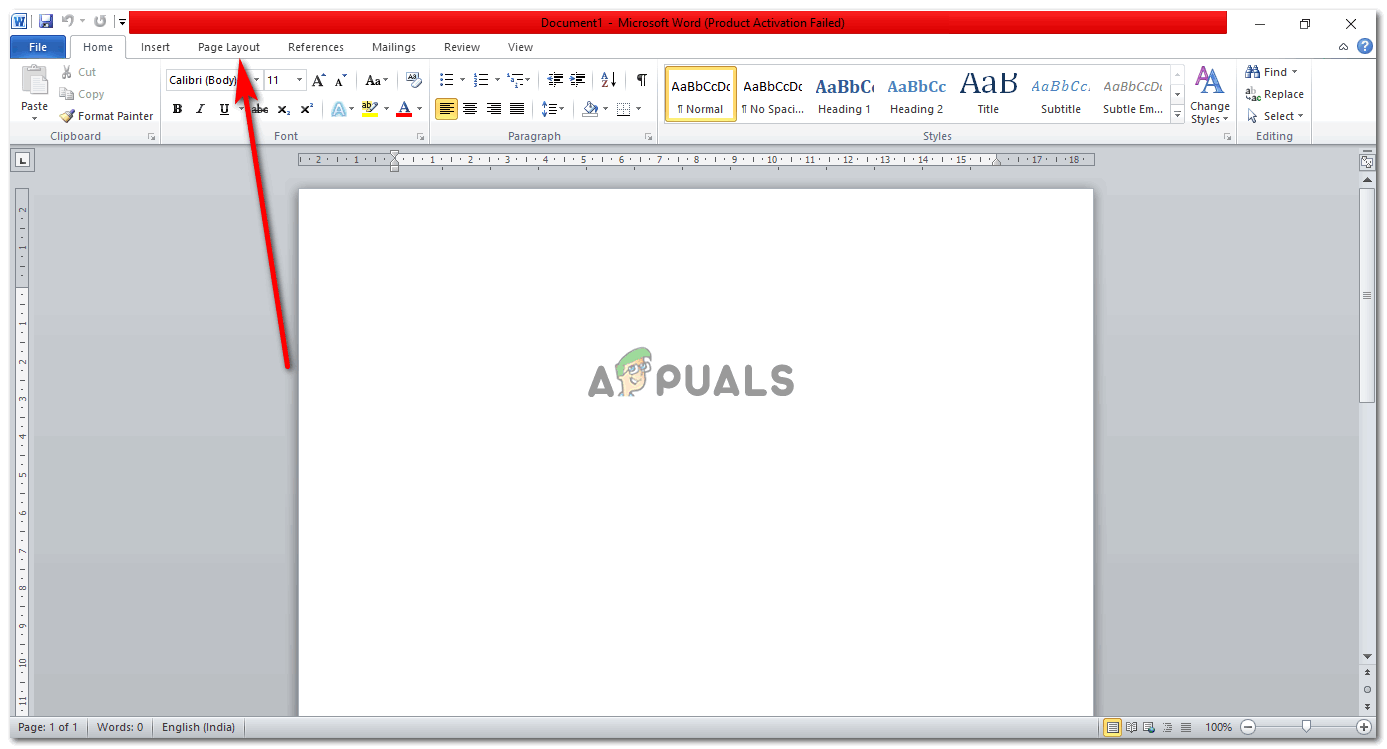Click the zoom slider handle
Screen dimensions: 1387x749
(1305, 727)
